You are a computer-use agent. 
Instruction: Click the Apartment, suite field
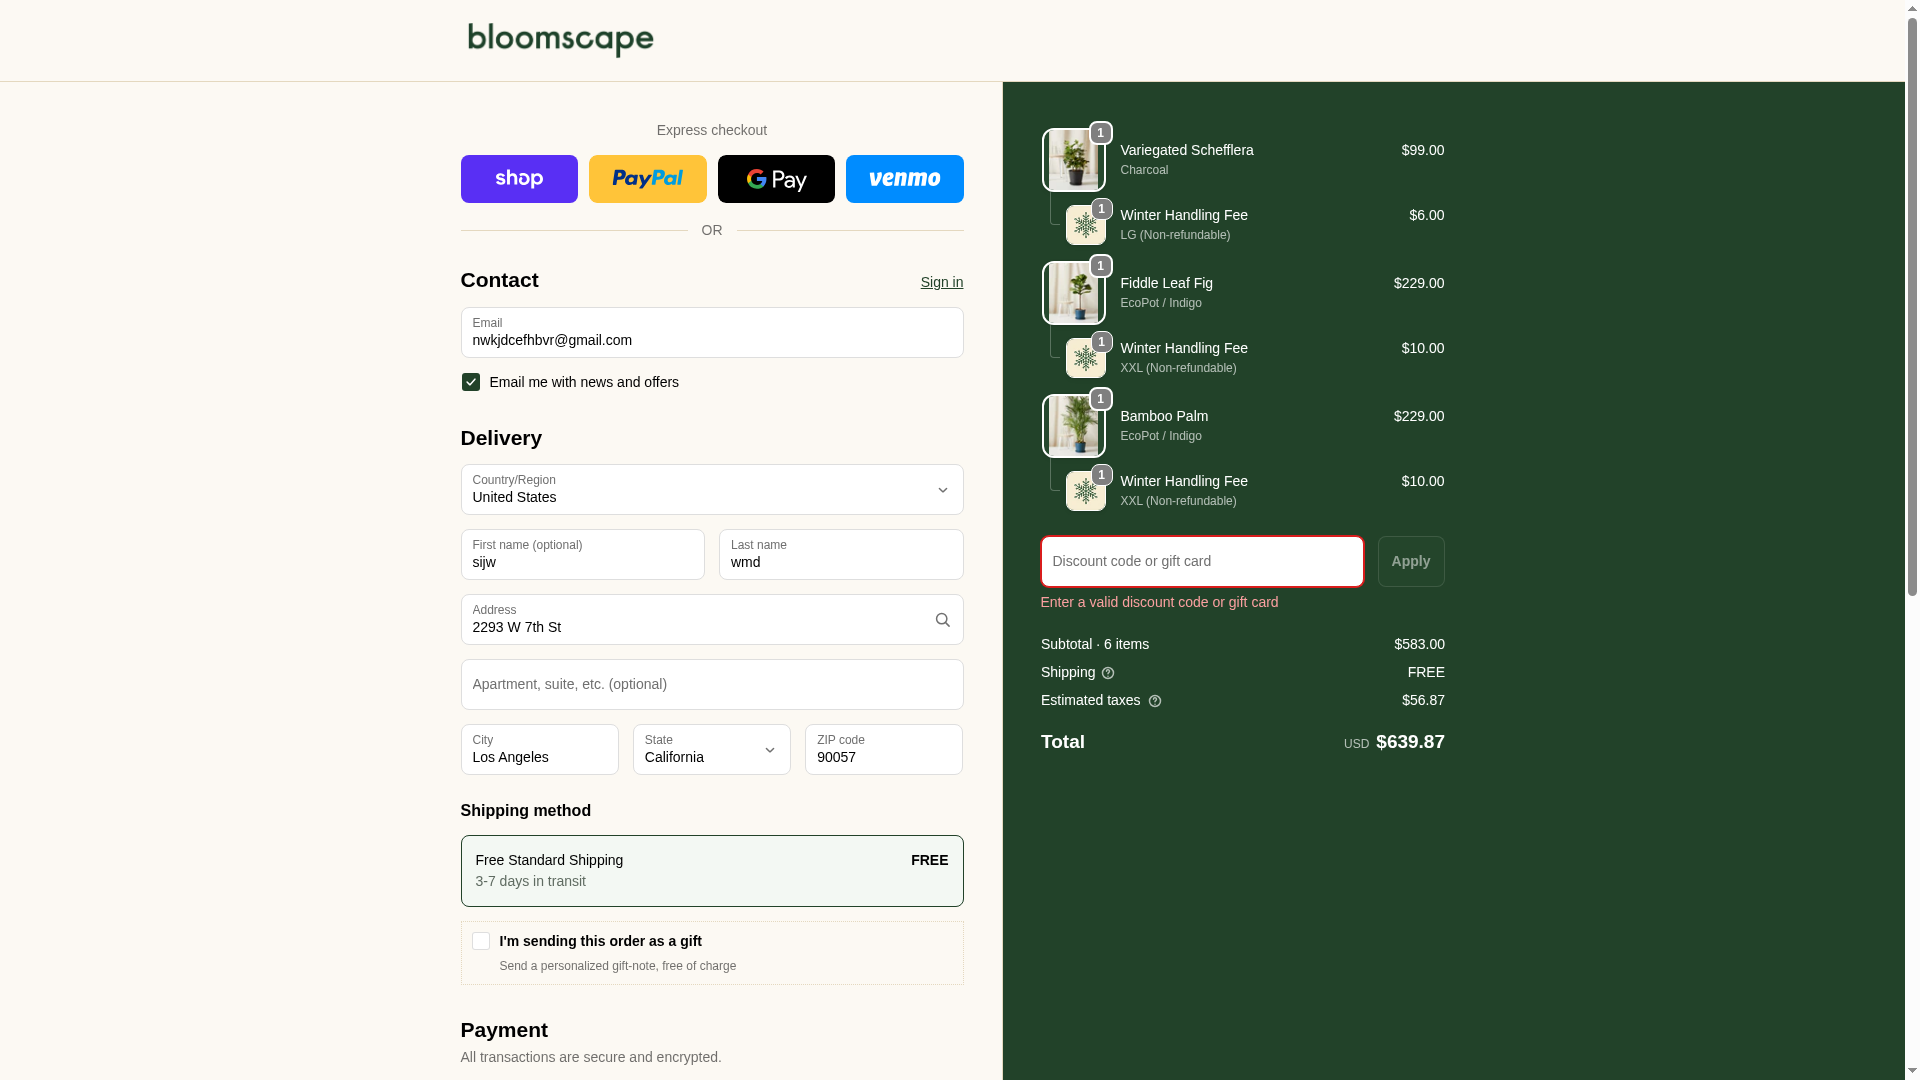pyautogui.click(x=711, y=684)
